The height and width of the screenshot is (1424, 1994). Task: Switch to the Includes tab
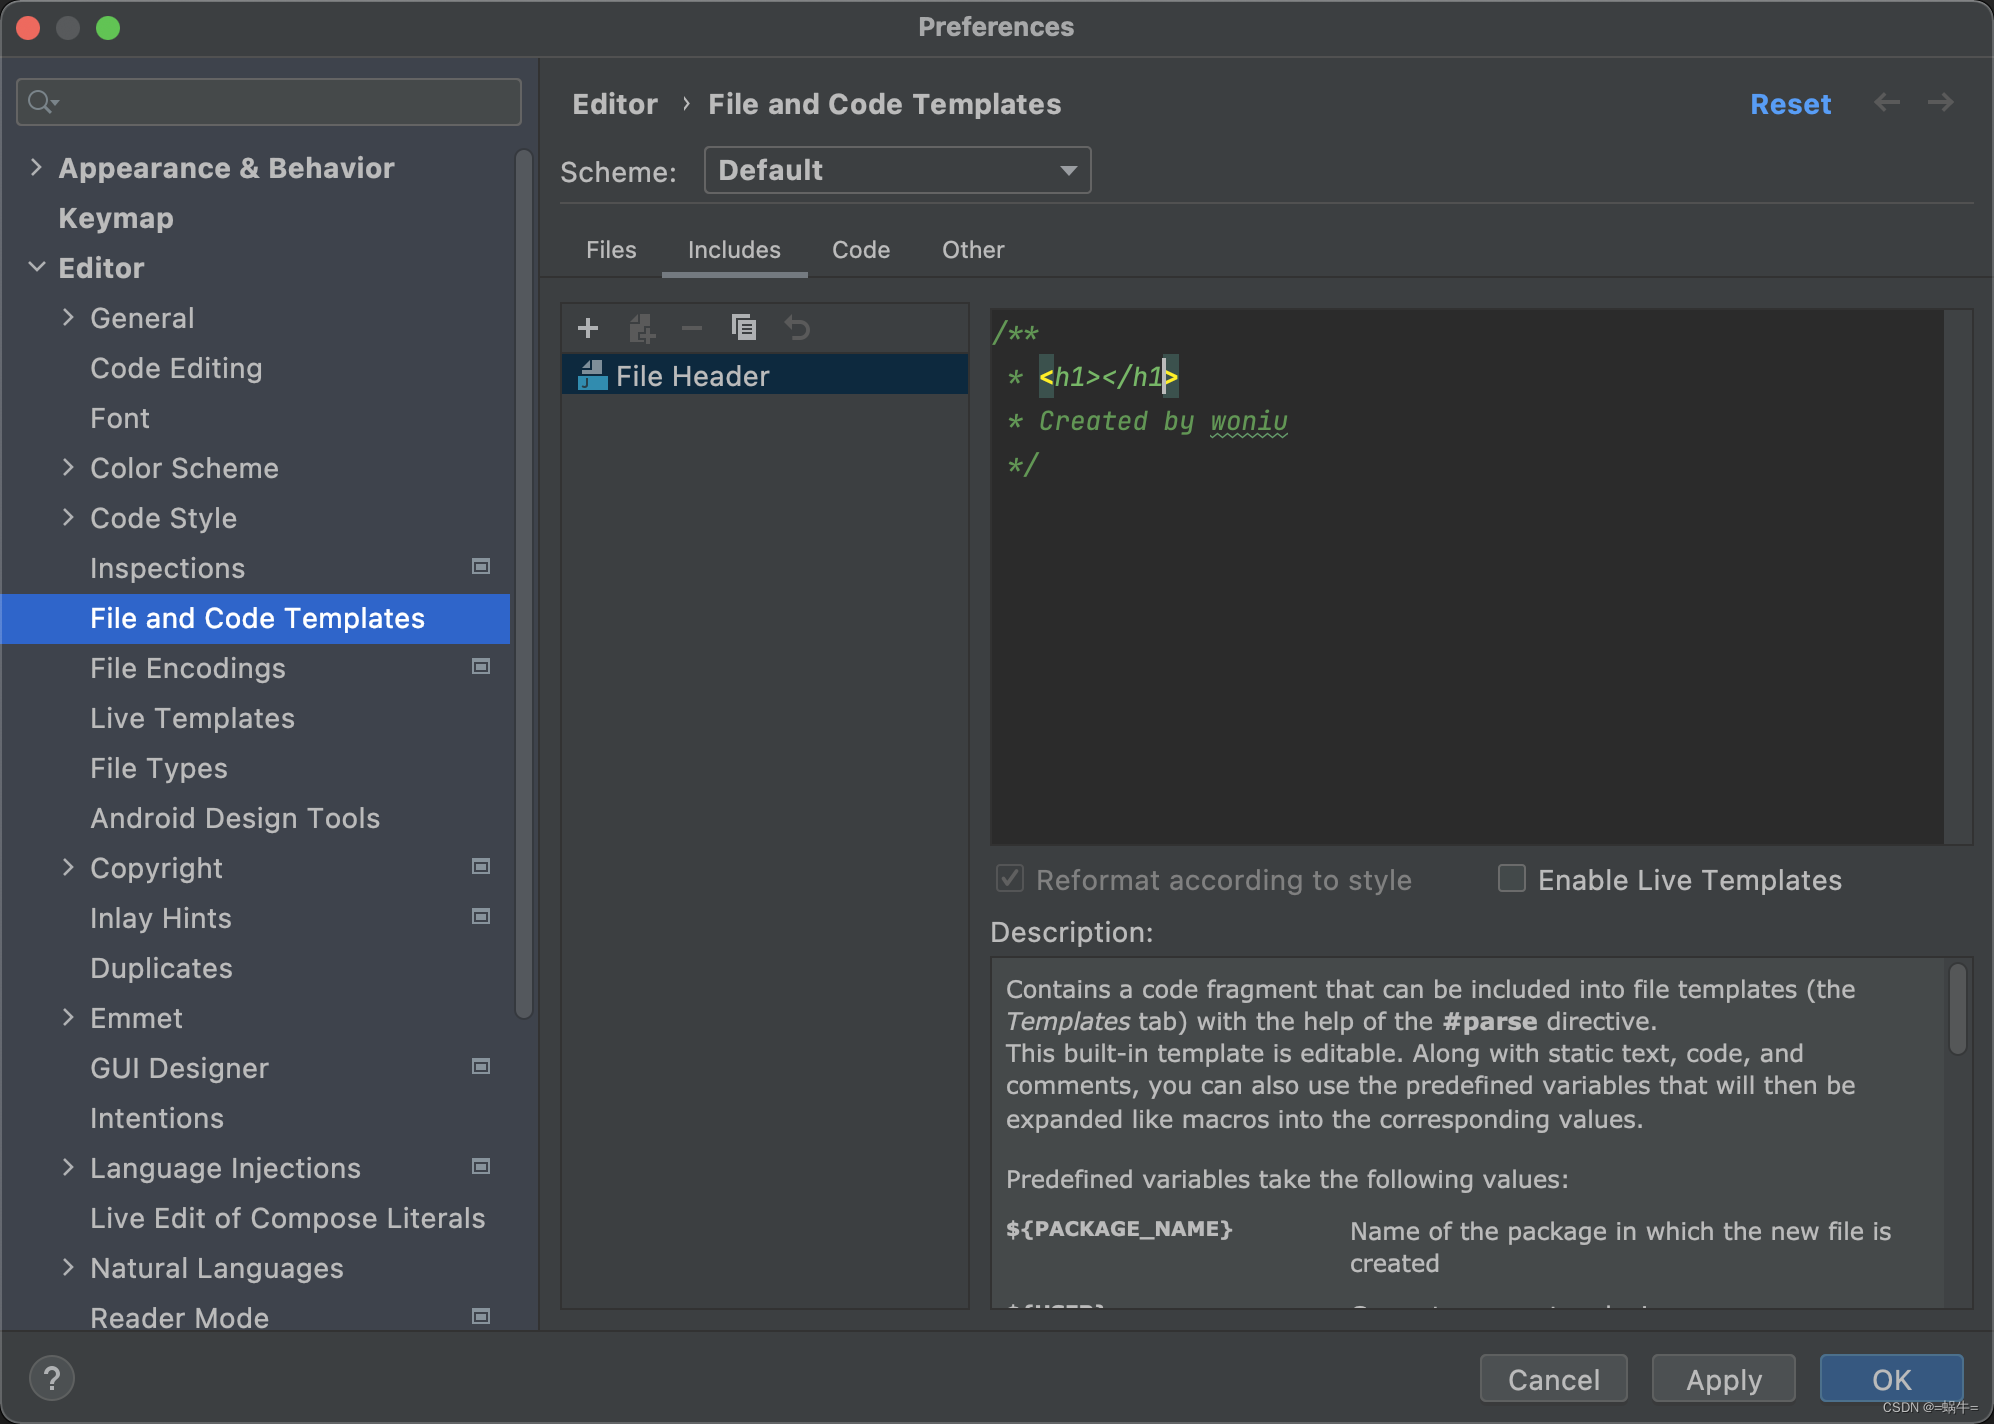(x=734, y=250)
